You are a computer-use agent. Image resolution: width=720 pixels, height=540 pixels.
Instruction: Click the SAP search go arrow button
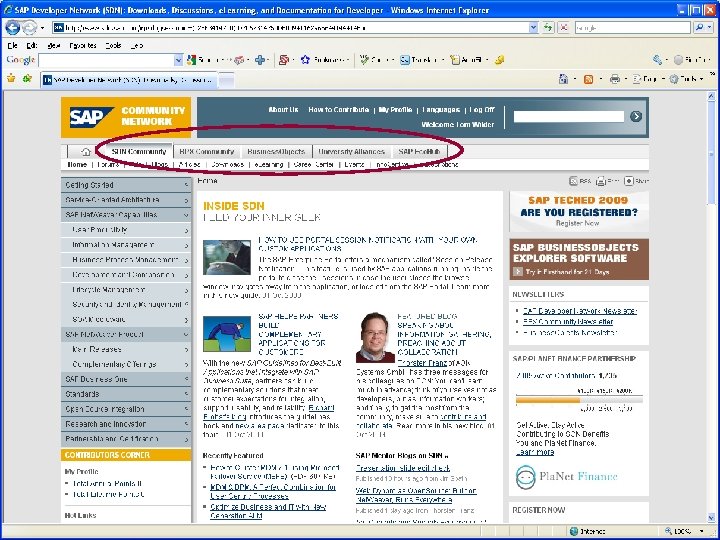pos(636,116)
